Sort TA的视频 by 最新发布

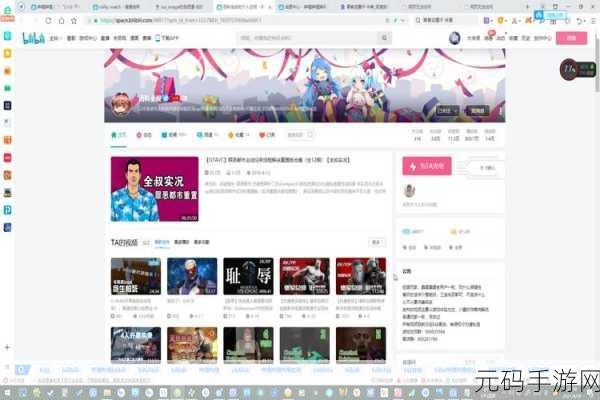[x=162, y=242]
